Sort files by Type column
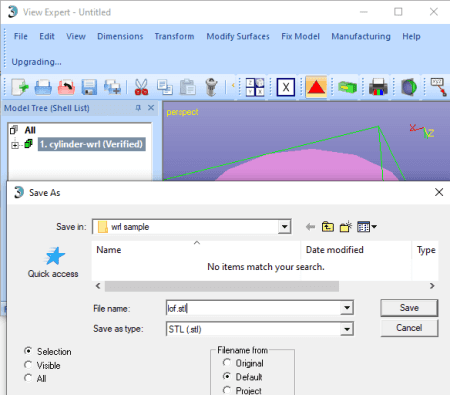 pos(426,250)
